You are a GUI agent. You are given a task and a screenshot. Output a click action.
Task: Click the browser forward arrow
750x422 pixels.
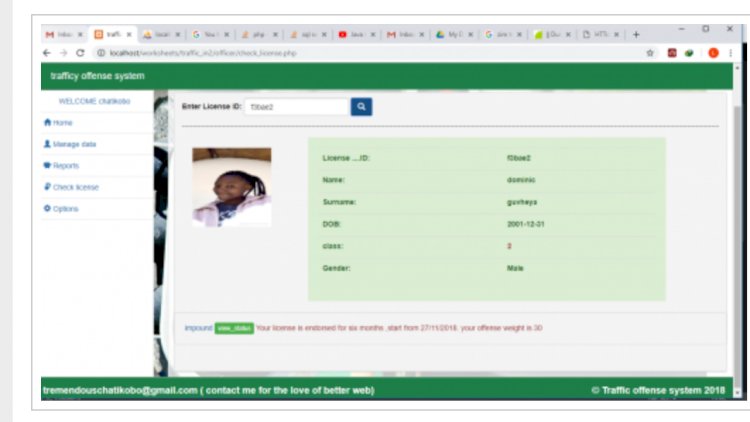point(64,53)
